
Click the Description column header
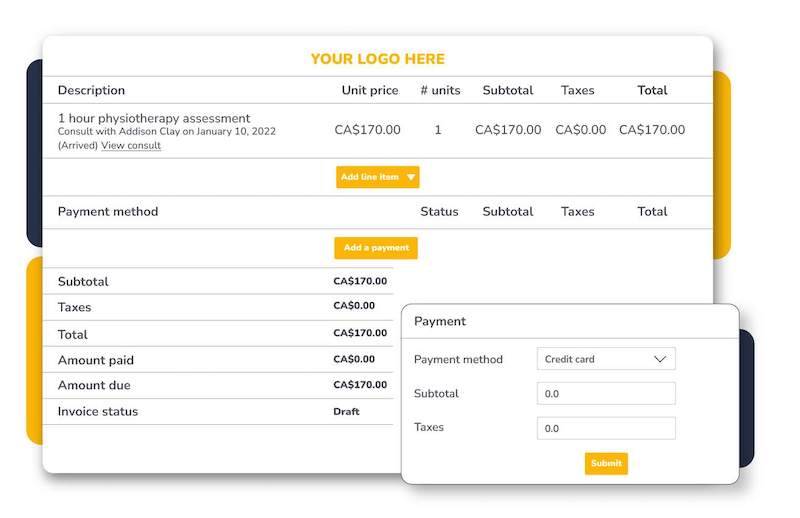click(91, 90)
